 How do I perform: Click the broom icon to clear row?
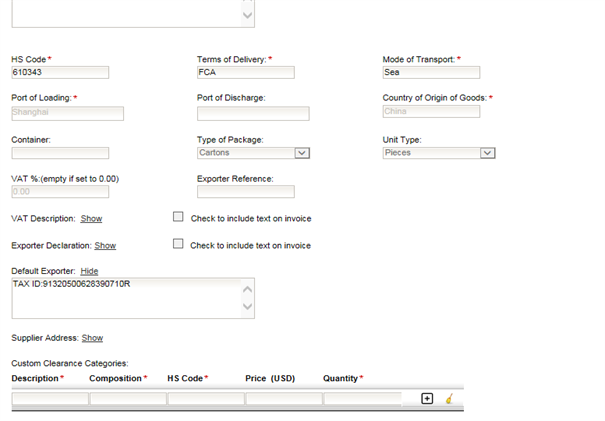pyautogui.click(x=449, y=398)
